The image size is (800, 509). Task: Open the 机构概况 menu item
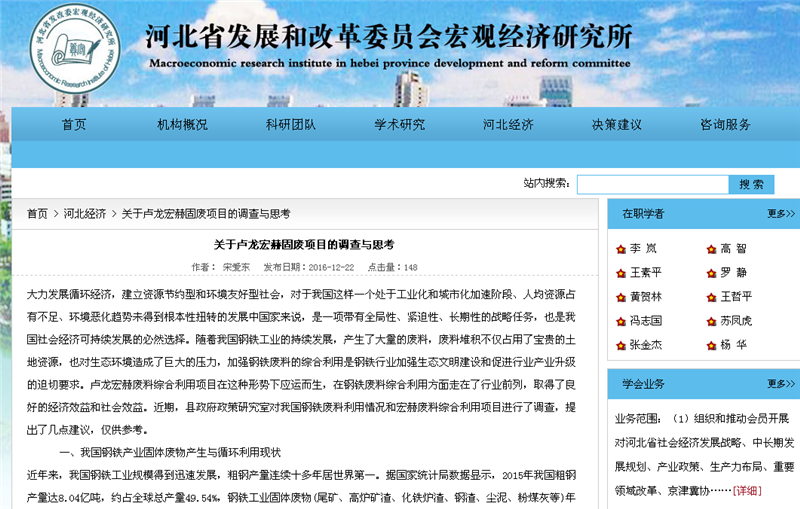[182, 124]
